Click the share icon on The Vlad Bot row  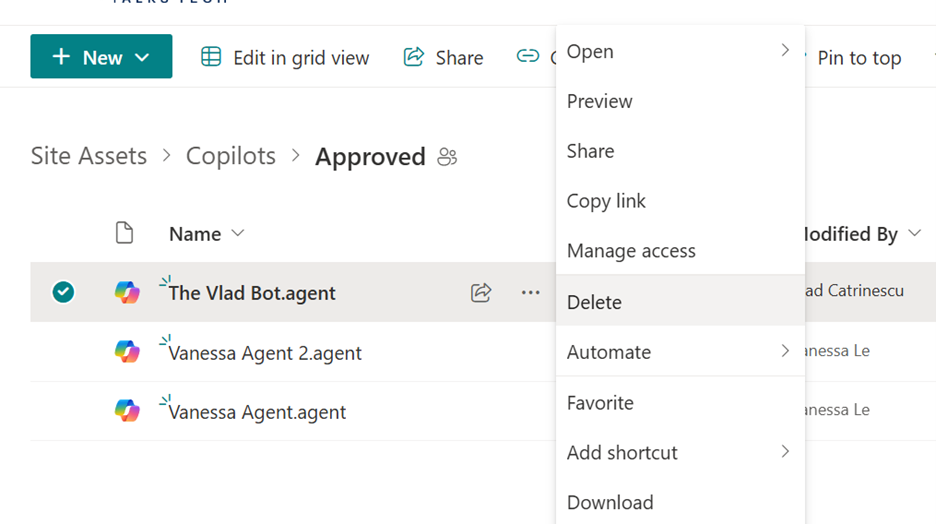coord(481,293)
